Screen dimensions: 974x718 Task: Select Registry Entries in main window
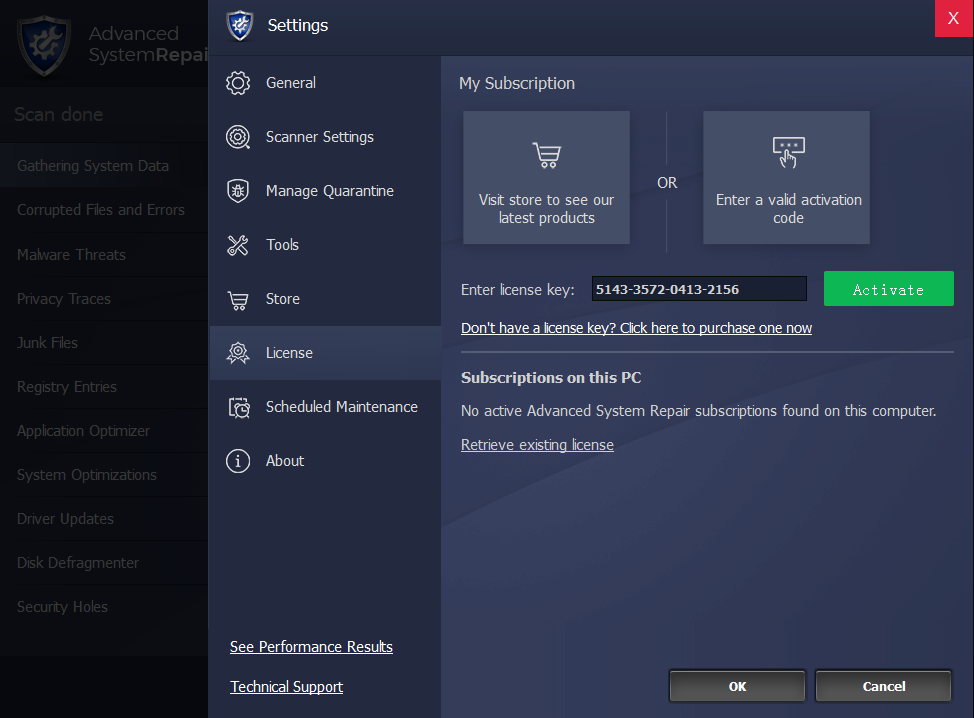click(x=104, y=387)
